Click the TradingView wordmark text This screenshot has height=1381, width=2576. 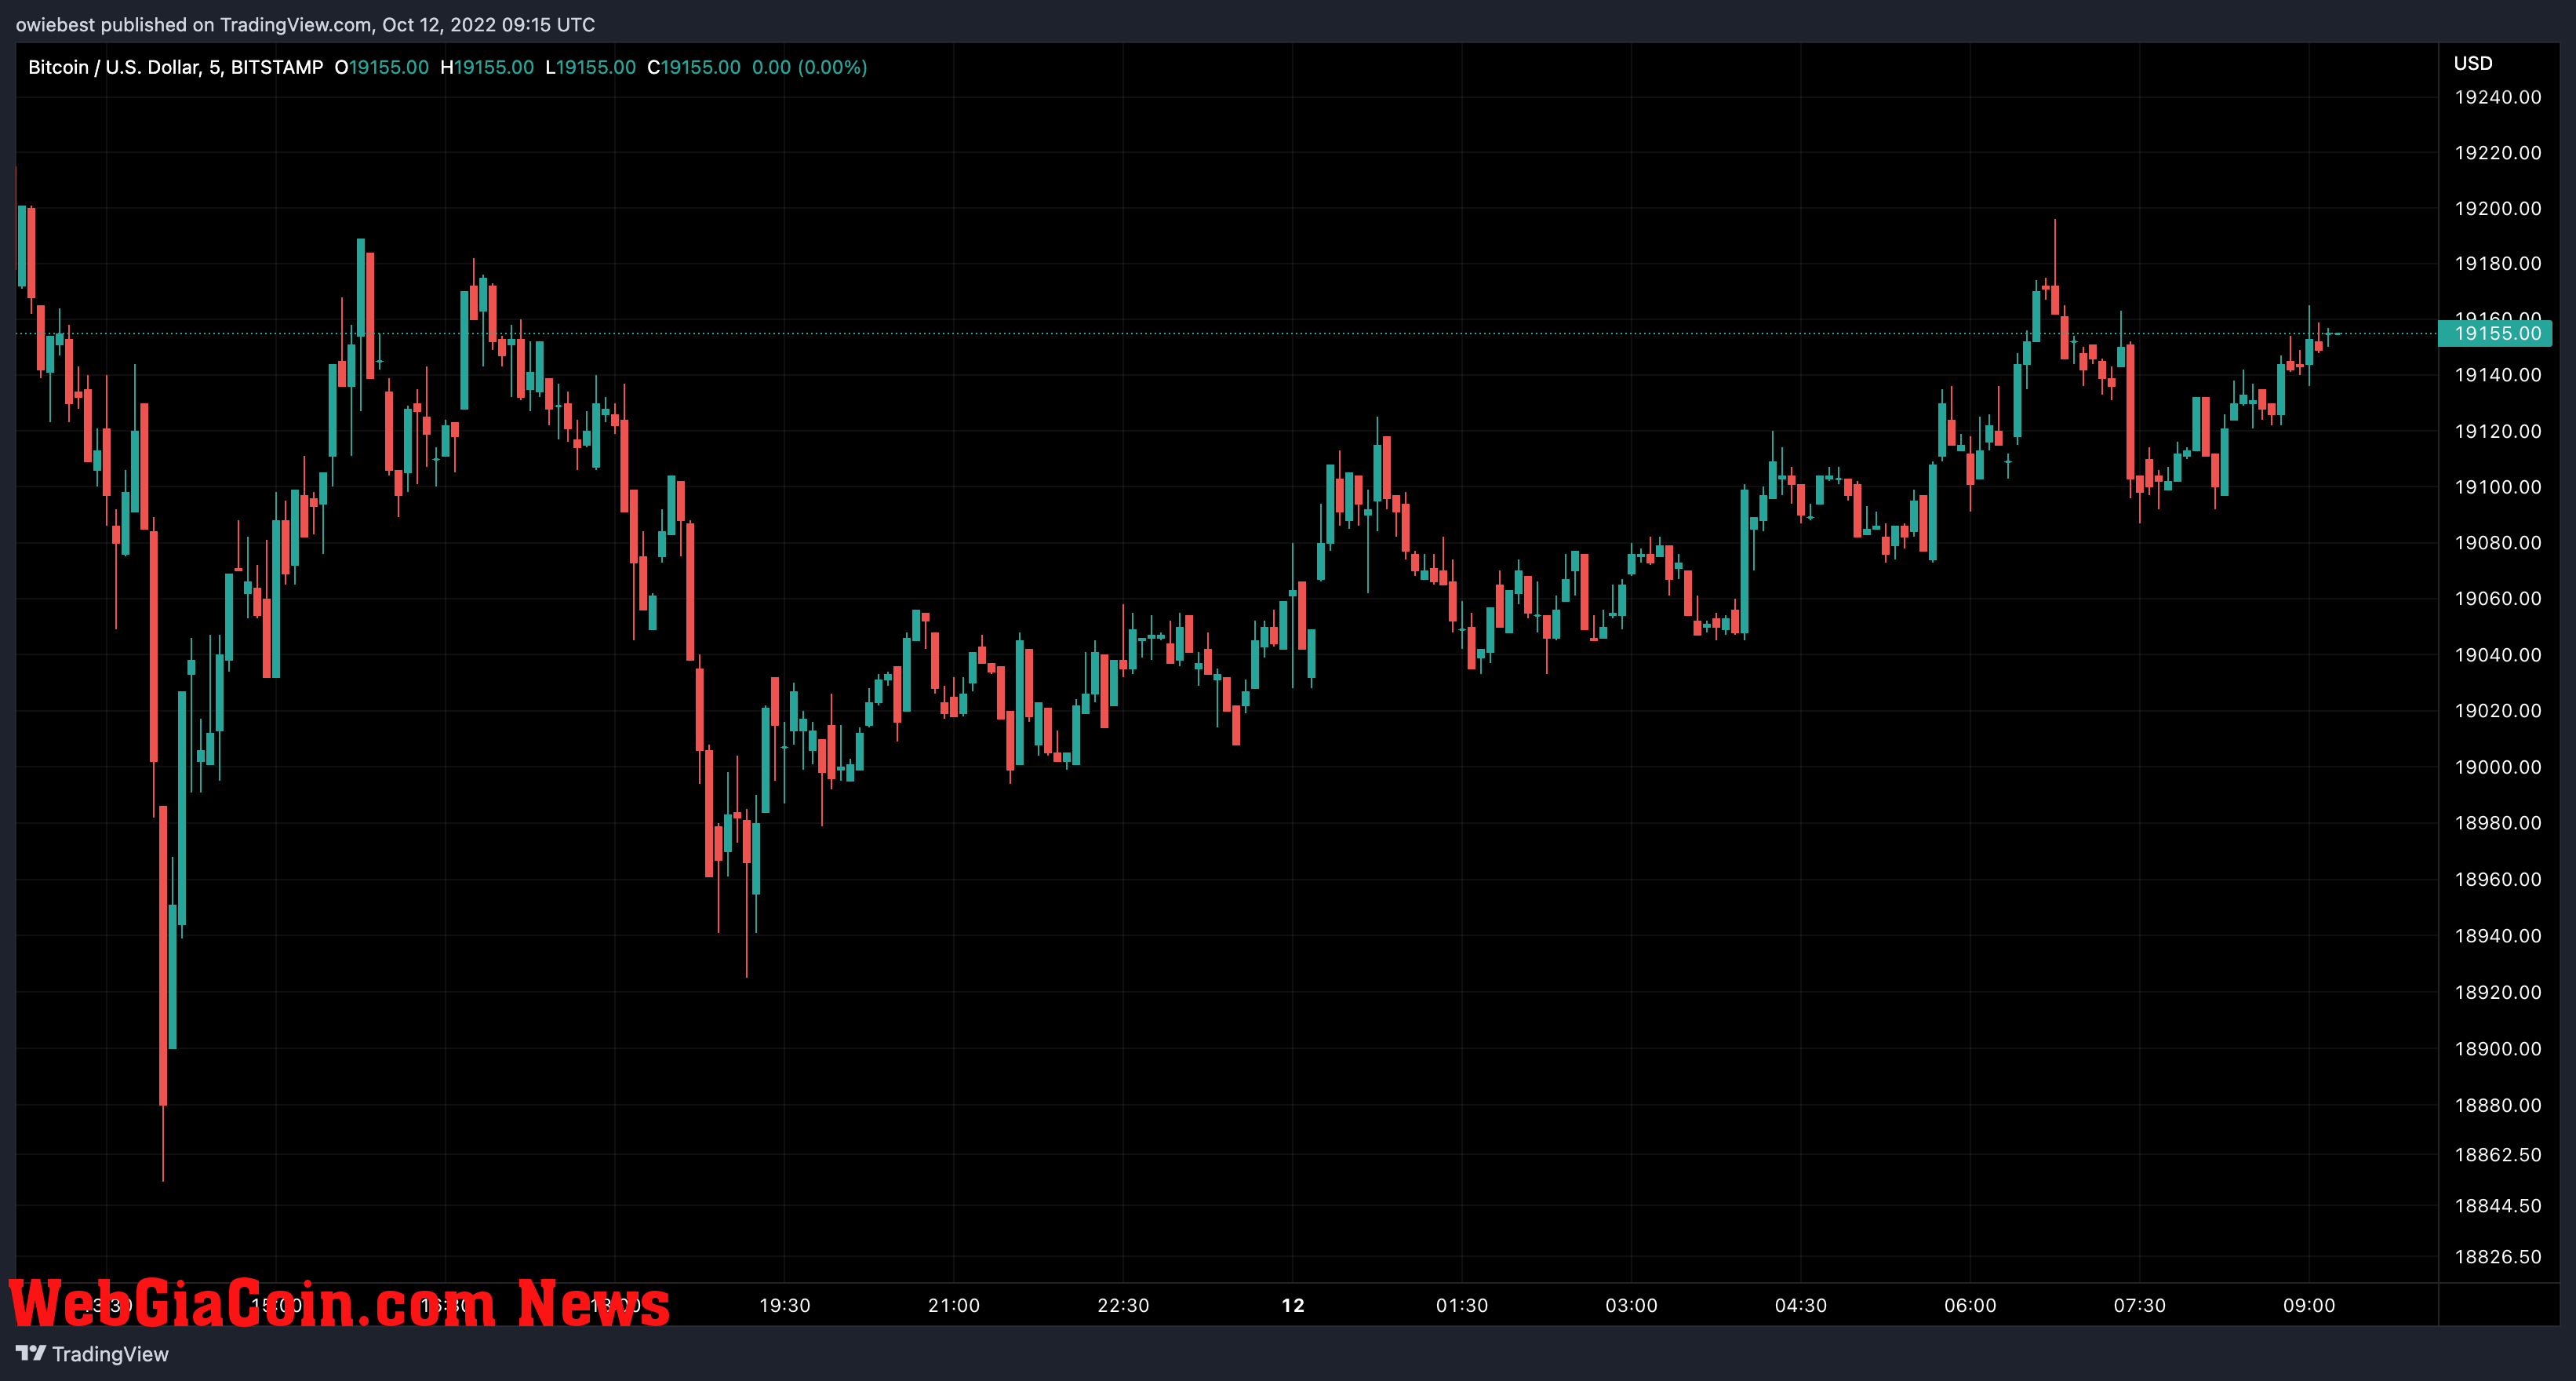[110, 1354]
